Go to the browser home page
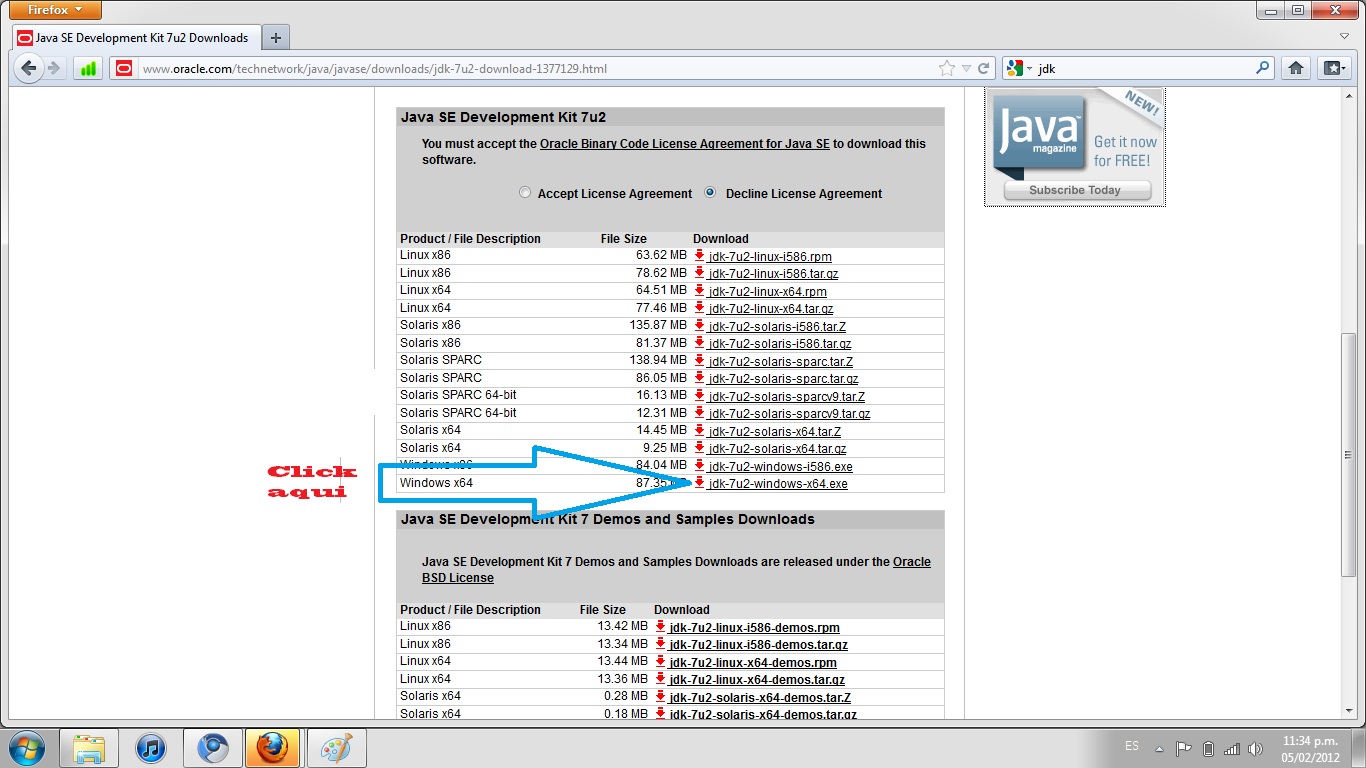The image size is (1366, 768). click(x=1296, y=68)
